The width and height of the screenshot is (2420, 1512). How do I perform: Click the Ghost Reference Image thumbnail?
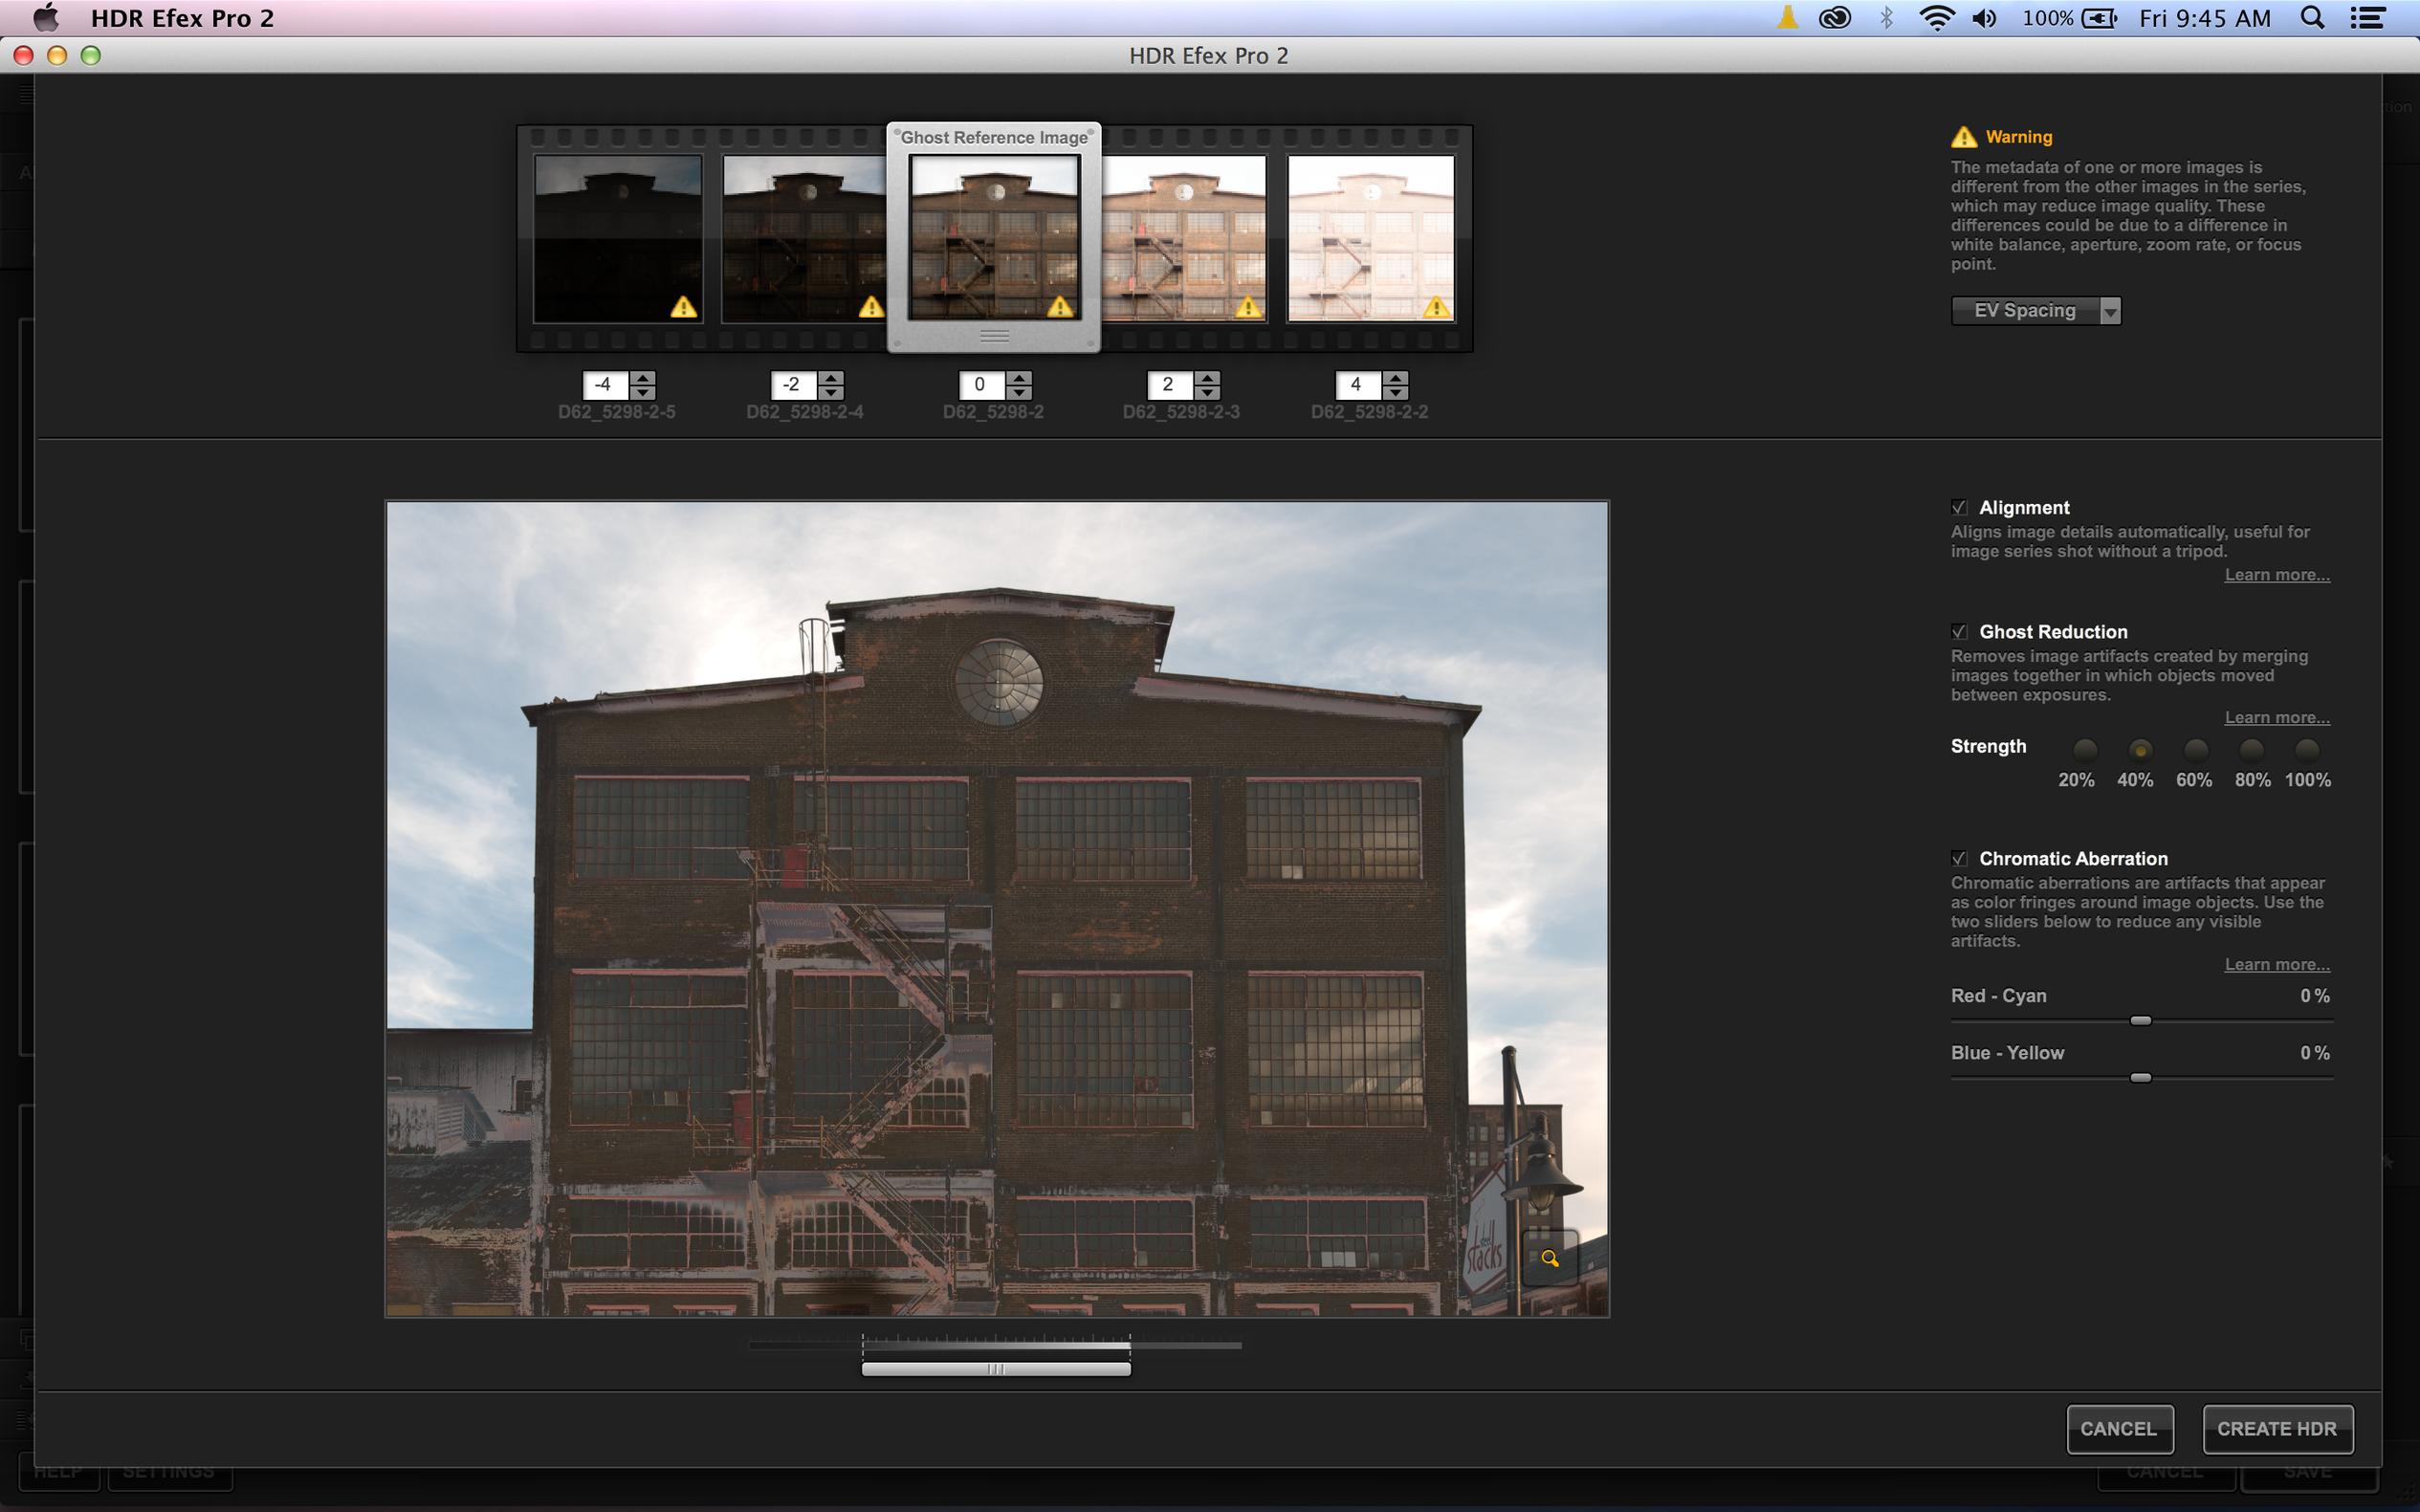tap(993, 237)
